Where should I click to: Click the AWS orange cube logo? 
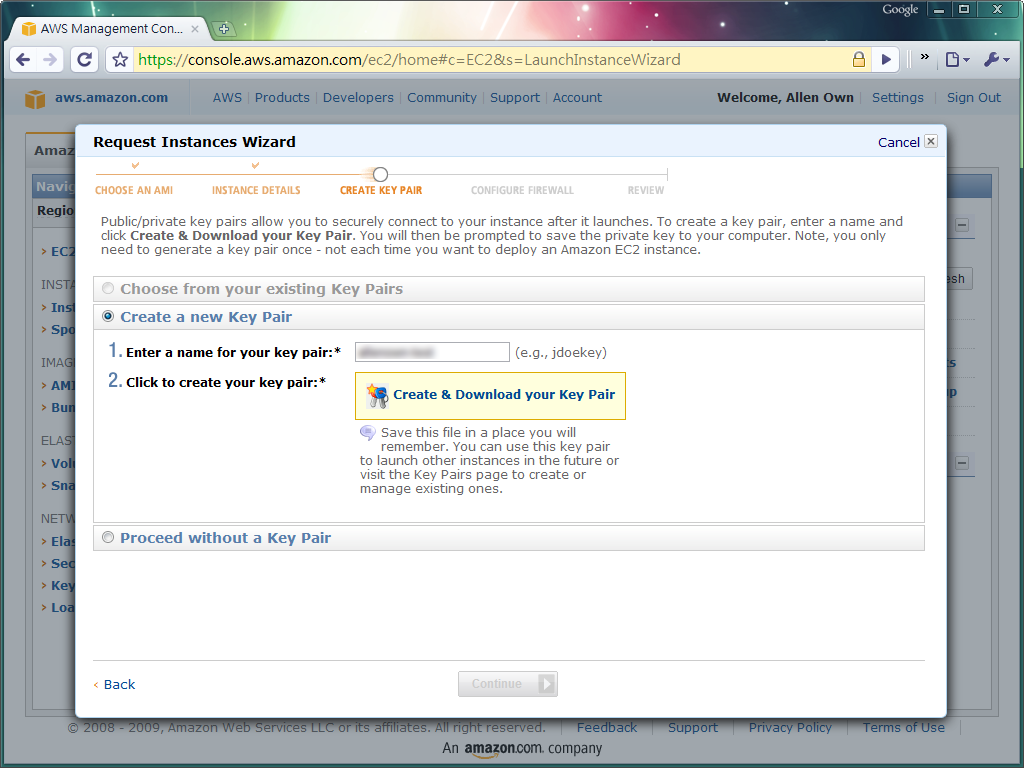point(35,99)
